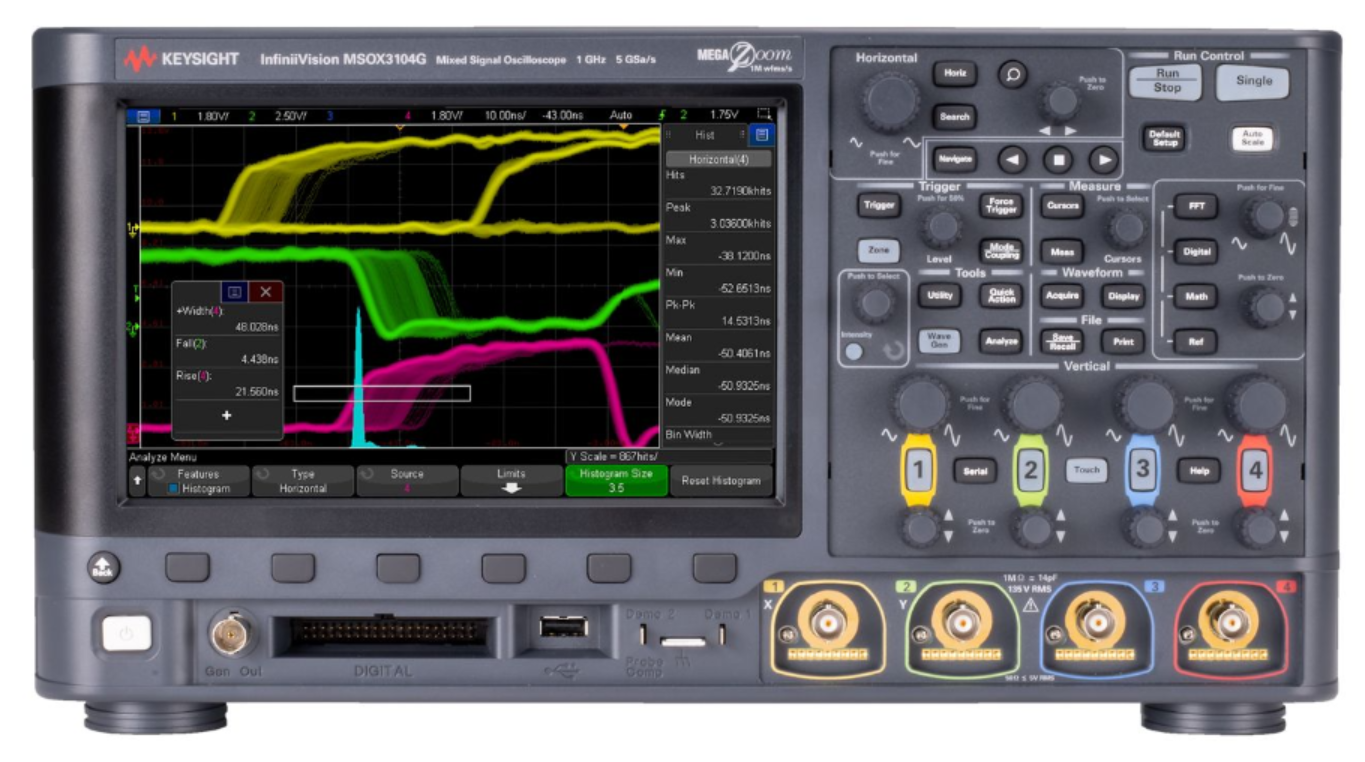The image size is (1365, 762).
Task: Expand the Horizontal(4) histogram selector in sidebar
Action: 717,159
